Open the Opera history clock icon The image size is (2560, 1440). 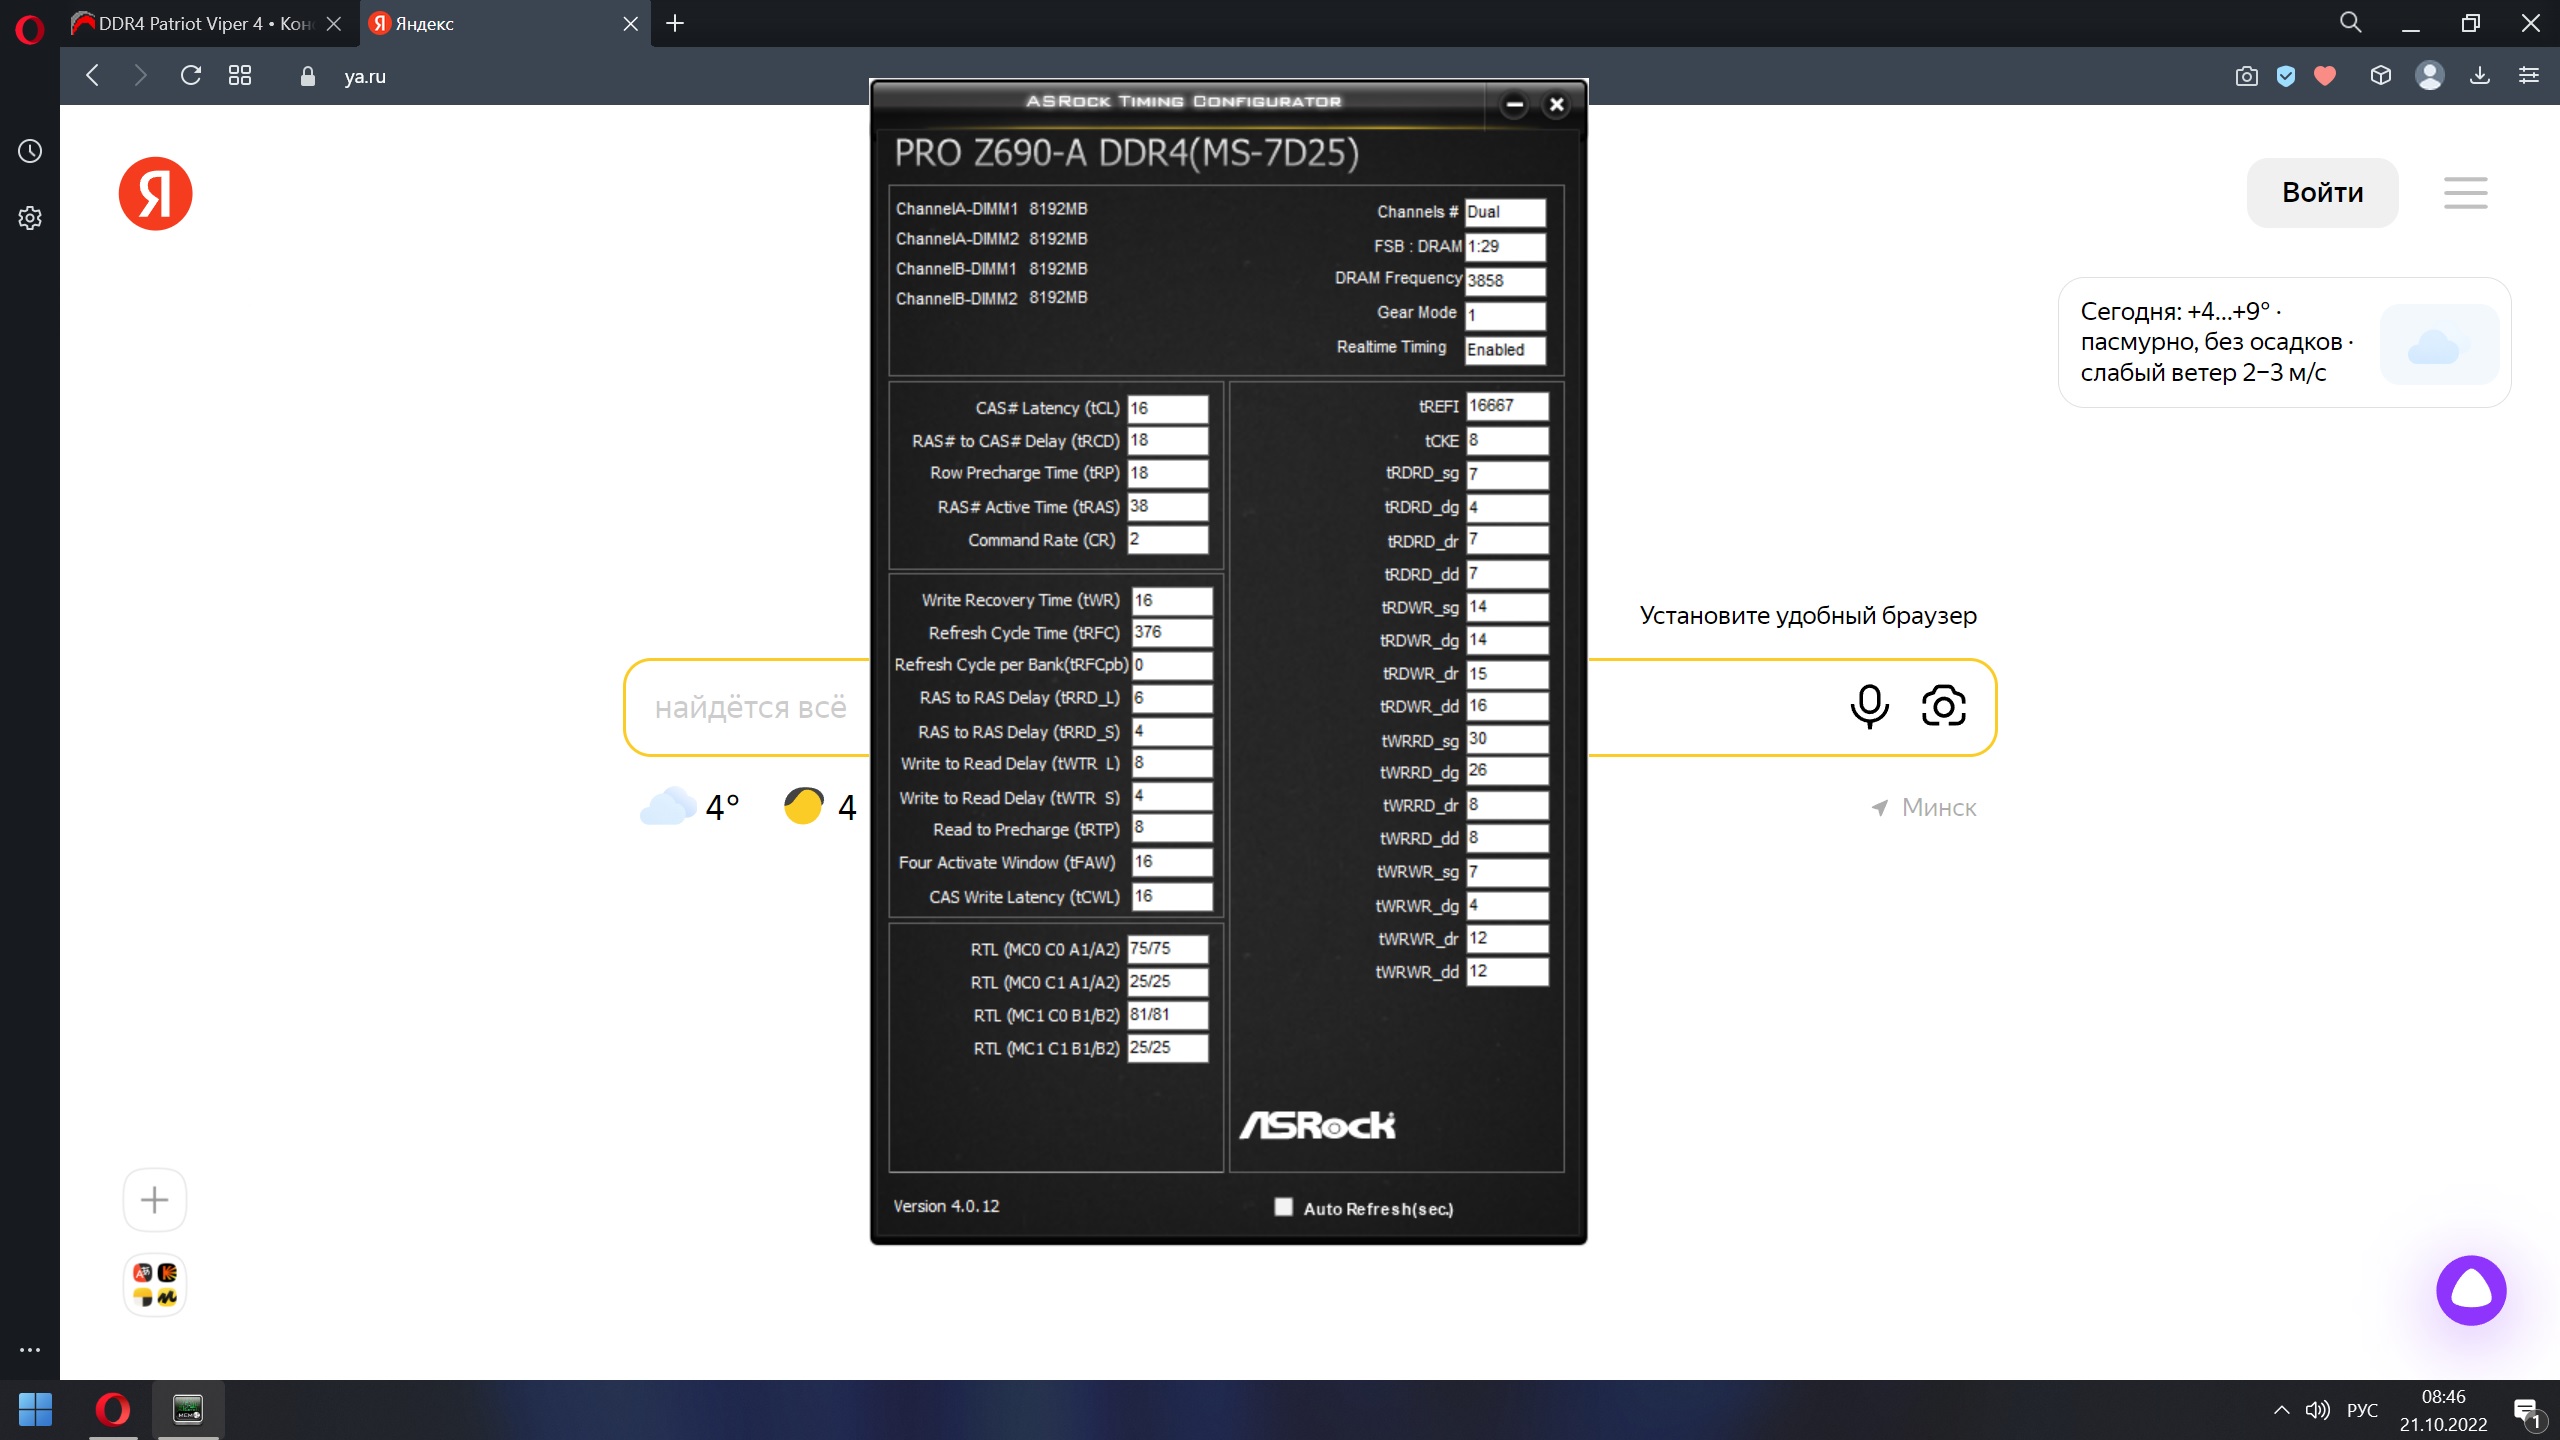tap(30, 151)
